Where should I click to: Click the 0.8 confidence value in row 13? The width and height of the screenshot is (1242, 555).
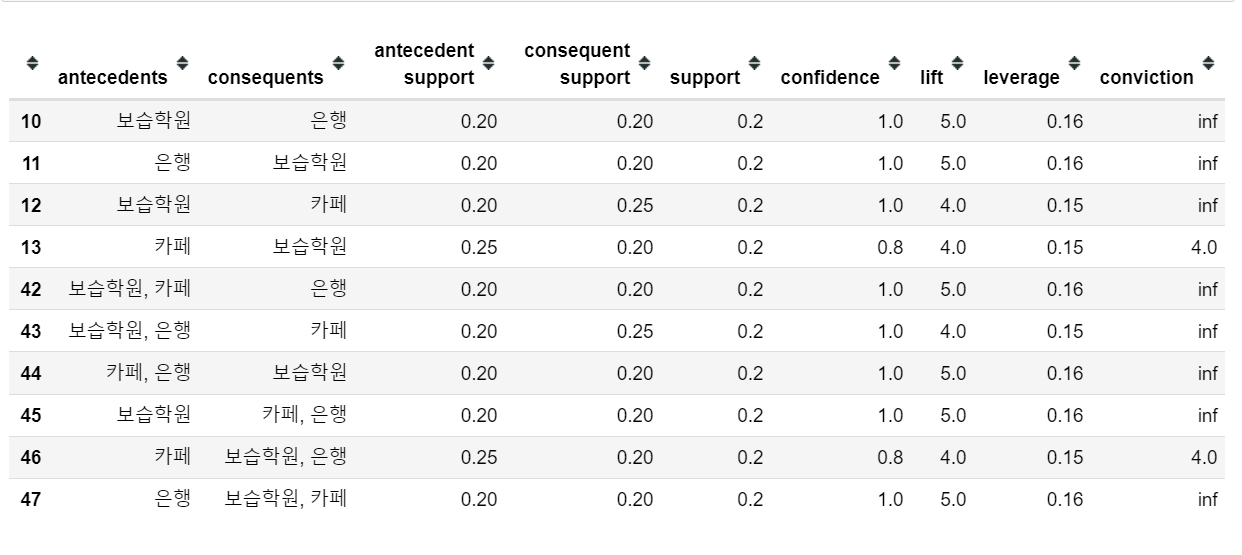890,247
